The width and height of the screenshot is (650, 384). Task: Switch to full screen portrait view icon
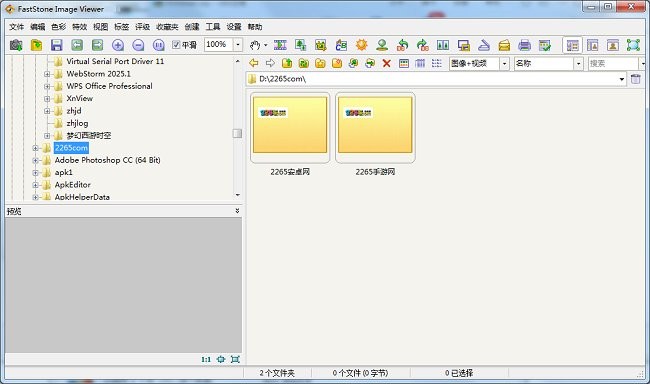[x=613, y=45]
